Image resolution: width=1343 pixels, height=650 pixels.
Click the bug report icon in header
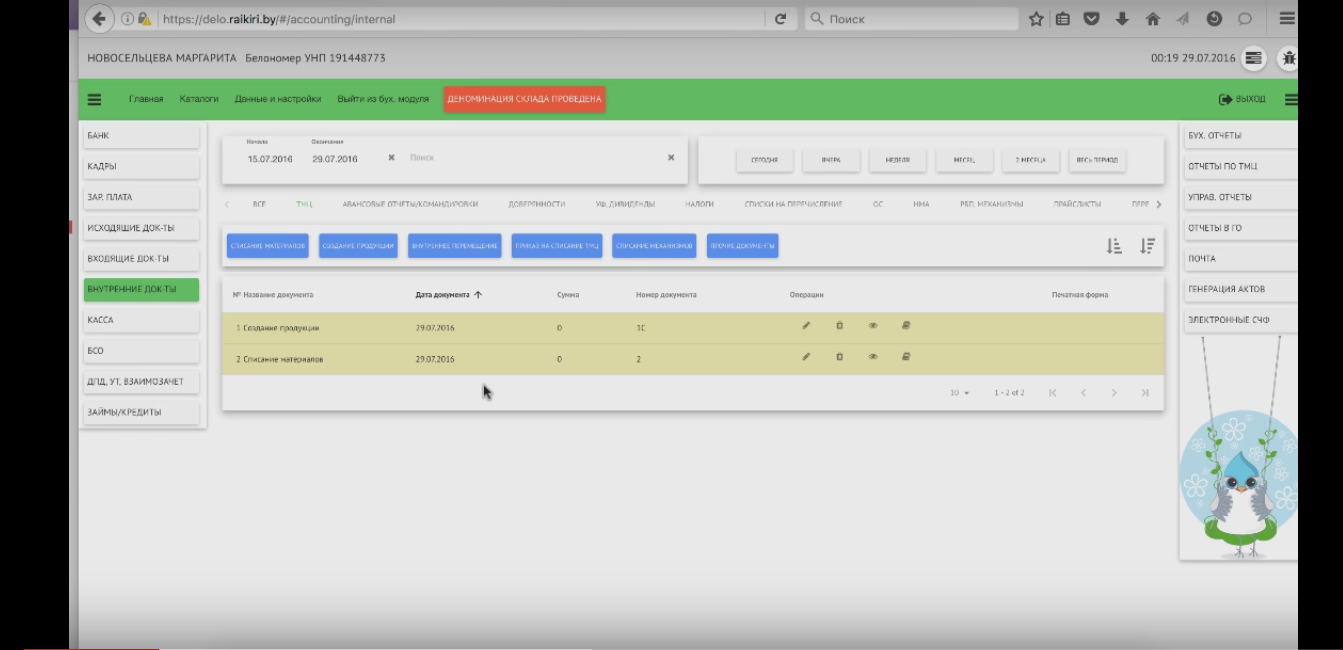[x=1288, y=58]
